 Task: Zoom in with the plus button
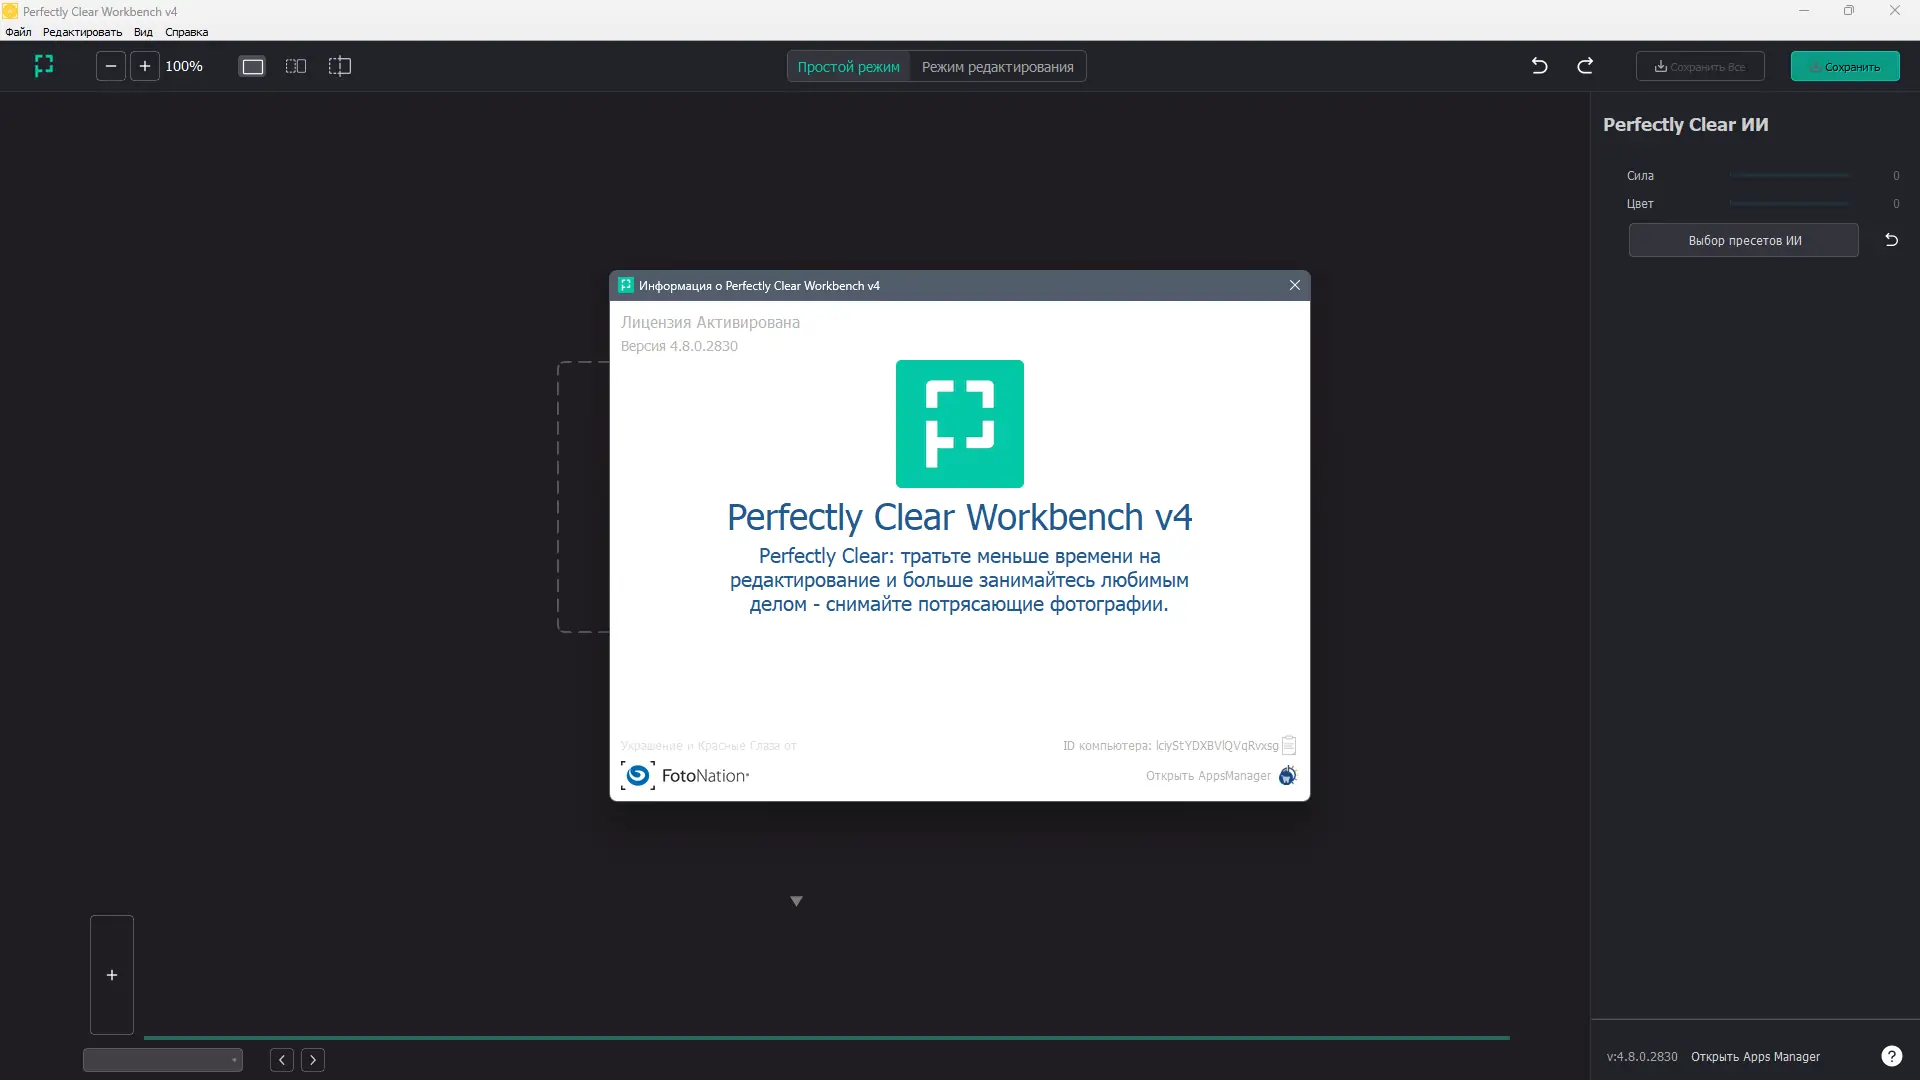(x=145, y=66)
